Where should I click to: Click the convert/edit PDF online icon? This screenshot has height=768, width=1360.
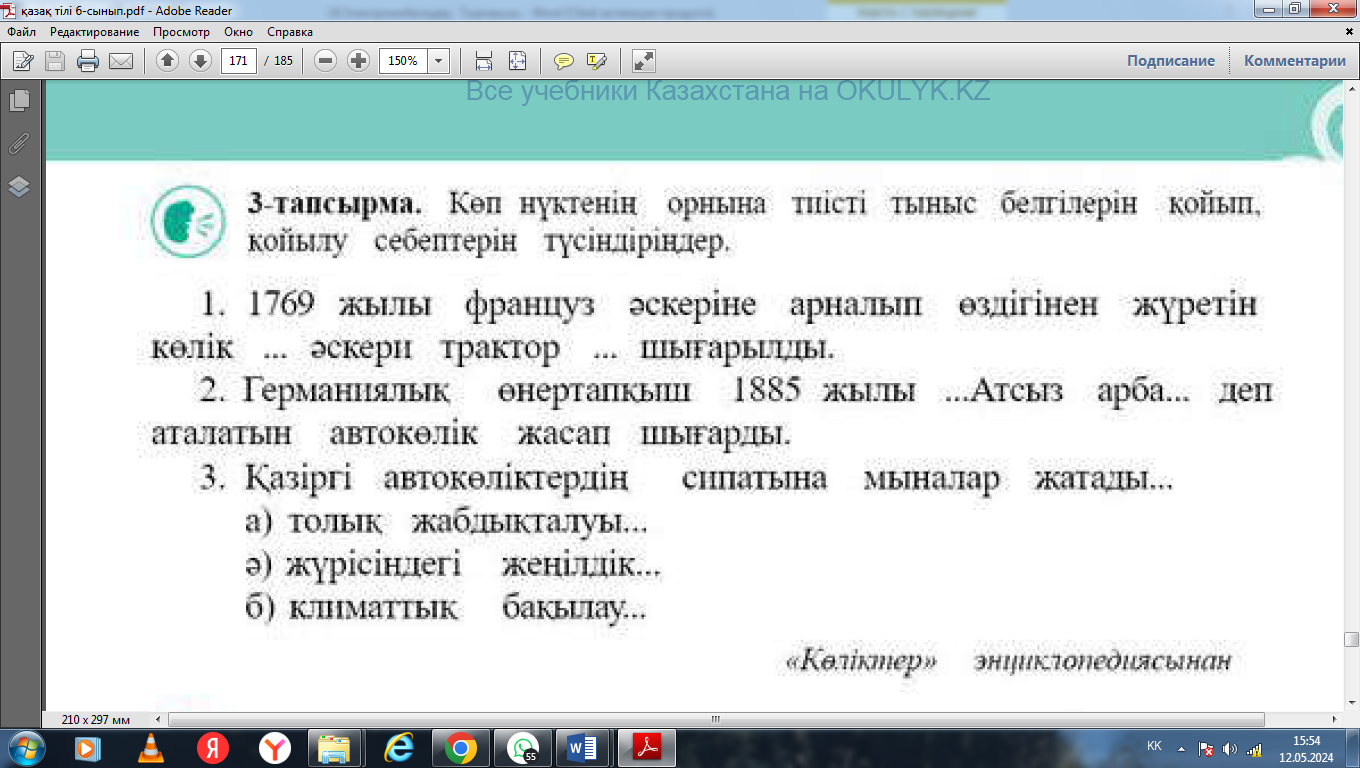point(23,61)
